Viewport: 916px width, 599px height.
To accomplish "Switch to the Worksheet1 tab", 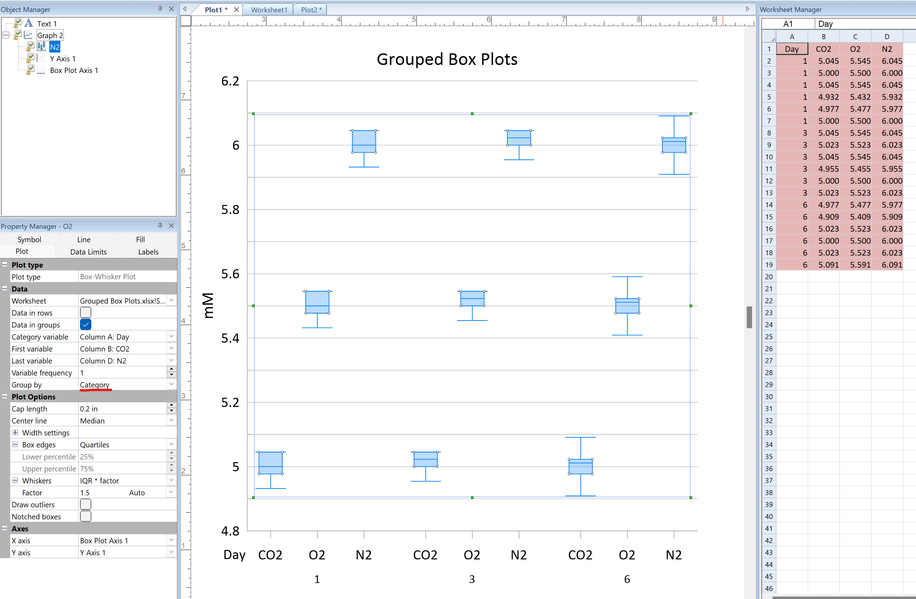I will [x=269, y=9].
